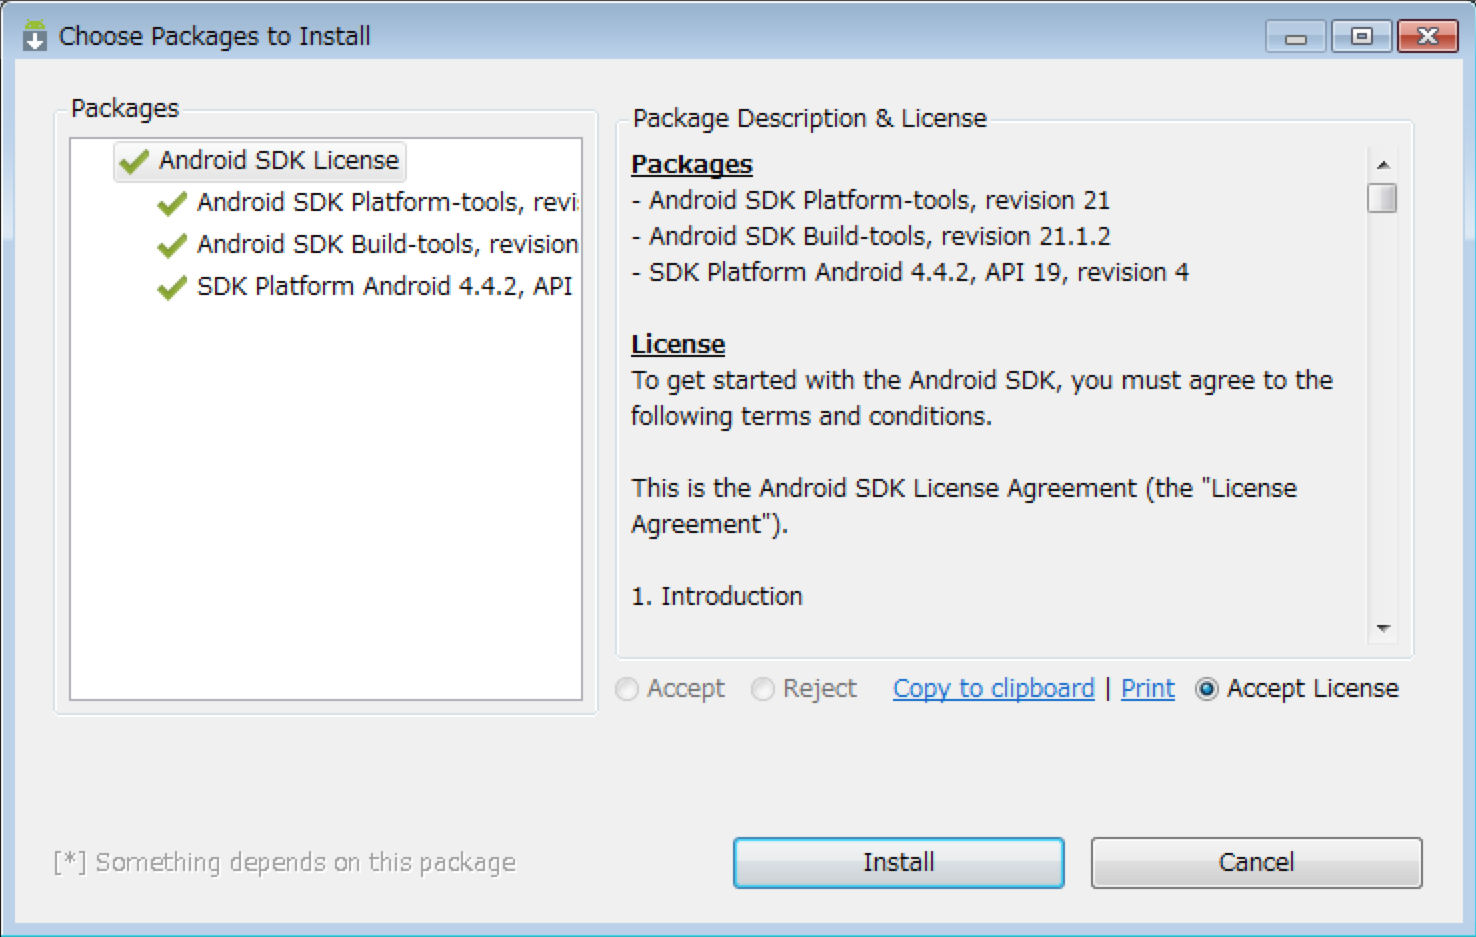Start installation with the Install button
Viewport: 1476px width, 937px height.
pos(899,863)
